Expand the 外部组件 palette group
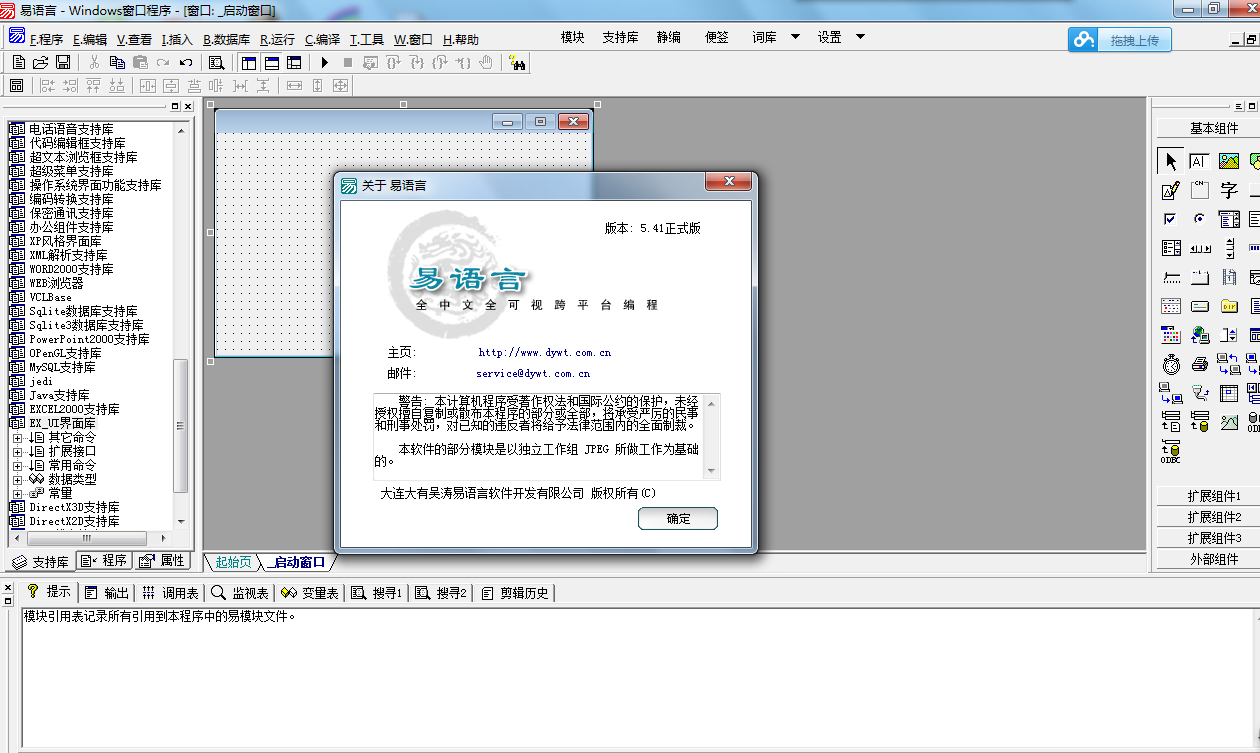 1214,559
